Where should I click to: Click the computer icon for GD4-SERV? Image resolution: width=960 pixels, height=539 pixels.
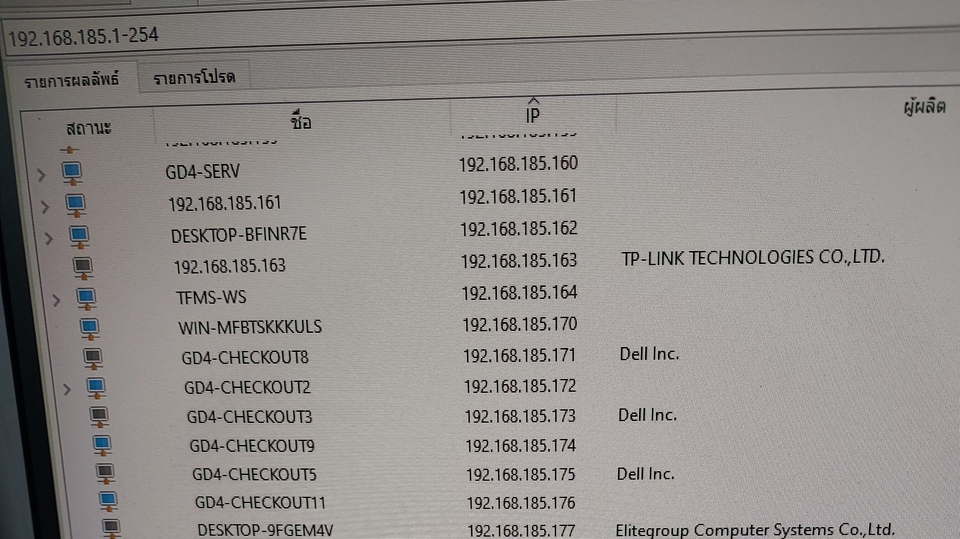pos(72,173)
